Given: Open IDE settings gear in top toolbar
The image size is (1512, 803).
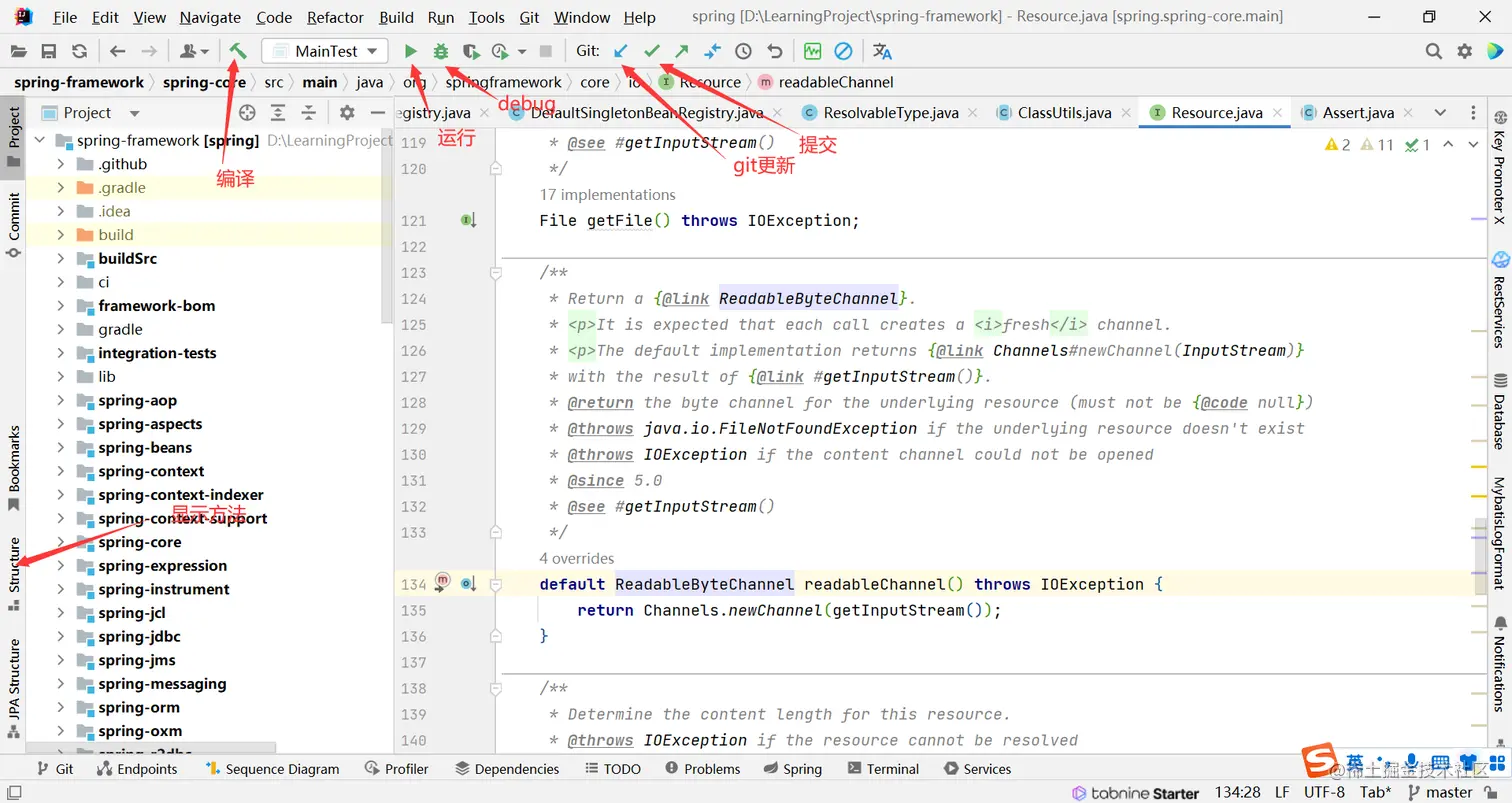Looking at the screenshot, I should coord(1465,51).
